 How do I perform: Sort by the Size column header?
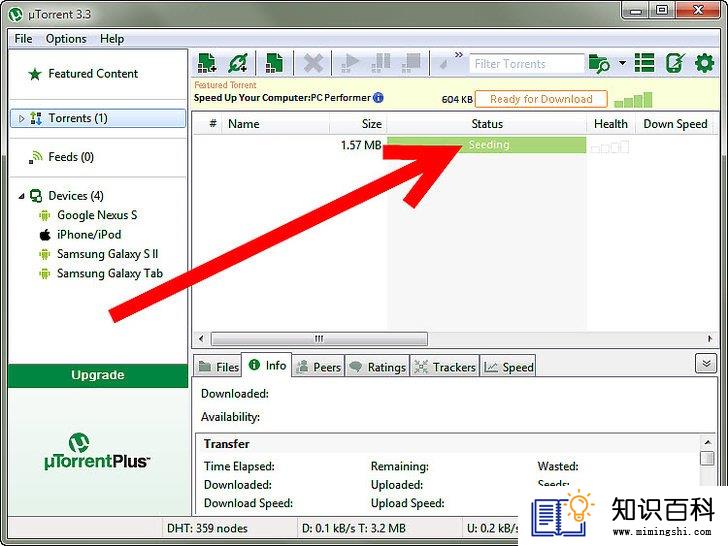[x=358, y=124]
